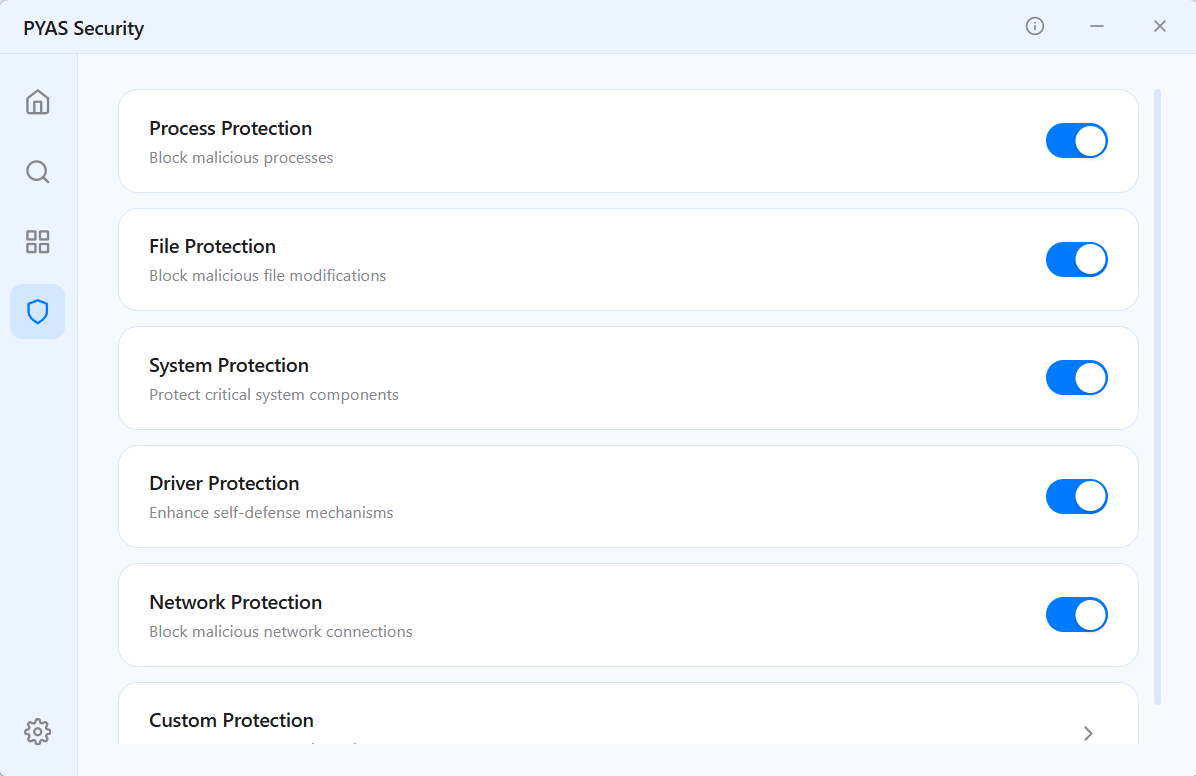Image resolution: width=1196 pixels, height=776 pixels.
Task: Open the Home page from the sidebar
Action: [37, 102]
